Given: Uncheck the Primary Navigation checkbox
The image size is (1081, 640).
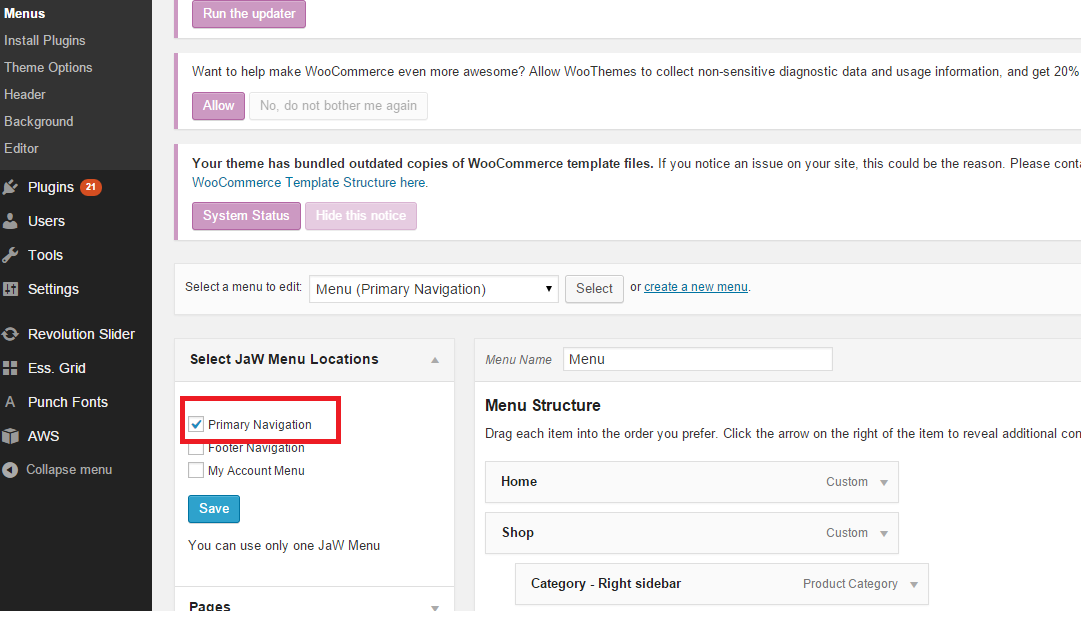Looking at the screenshot, I should [x=196, y=425].
